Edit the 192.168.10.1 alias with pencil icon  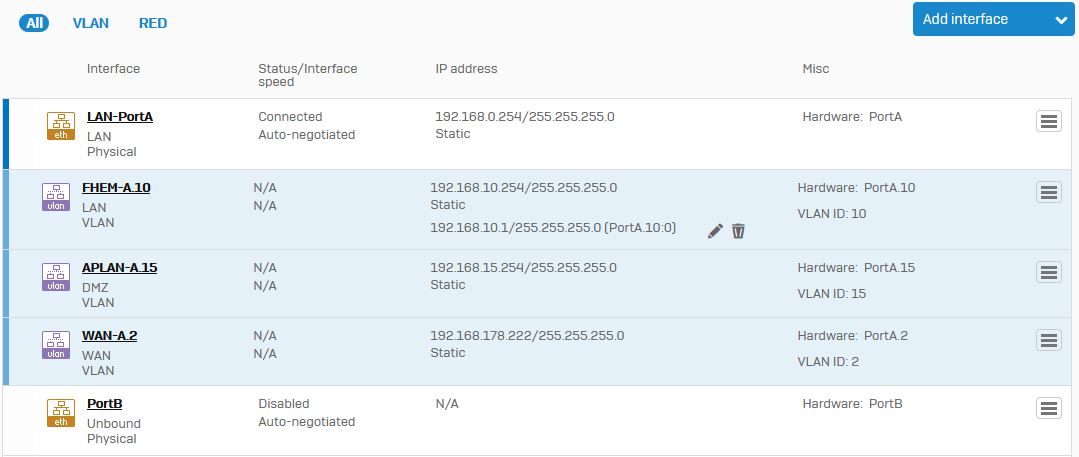click(715, 231)
